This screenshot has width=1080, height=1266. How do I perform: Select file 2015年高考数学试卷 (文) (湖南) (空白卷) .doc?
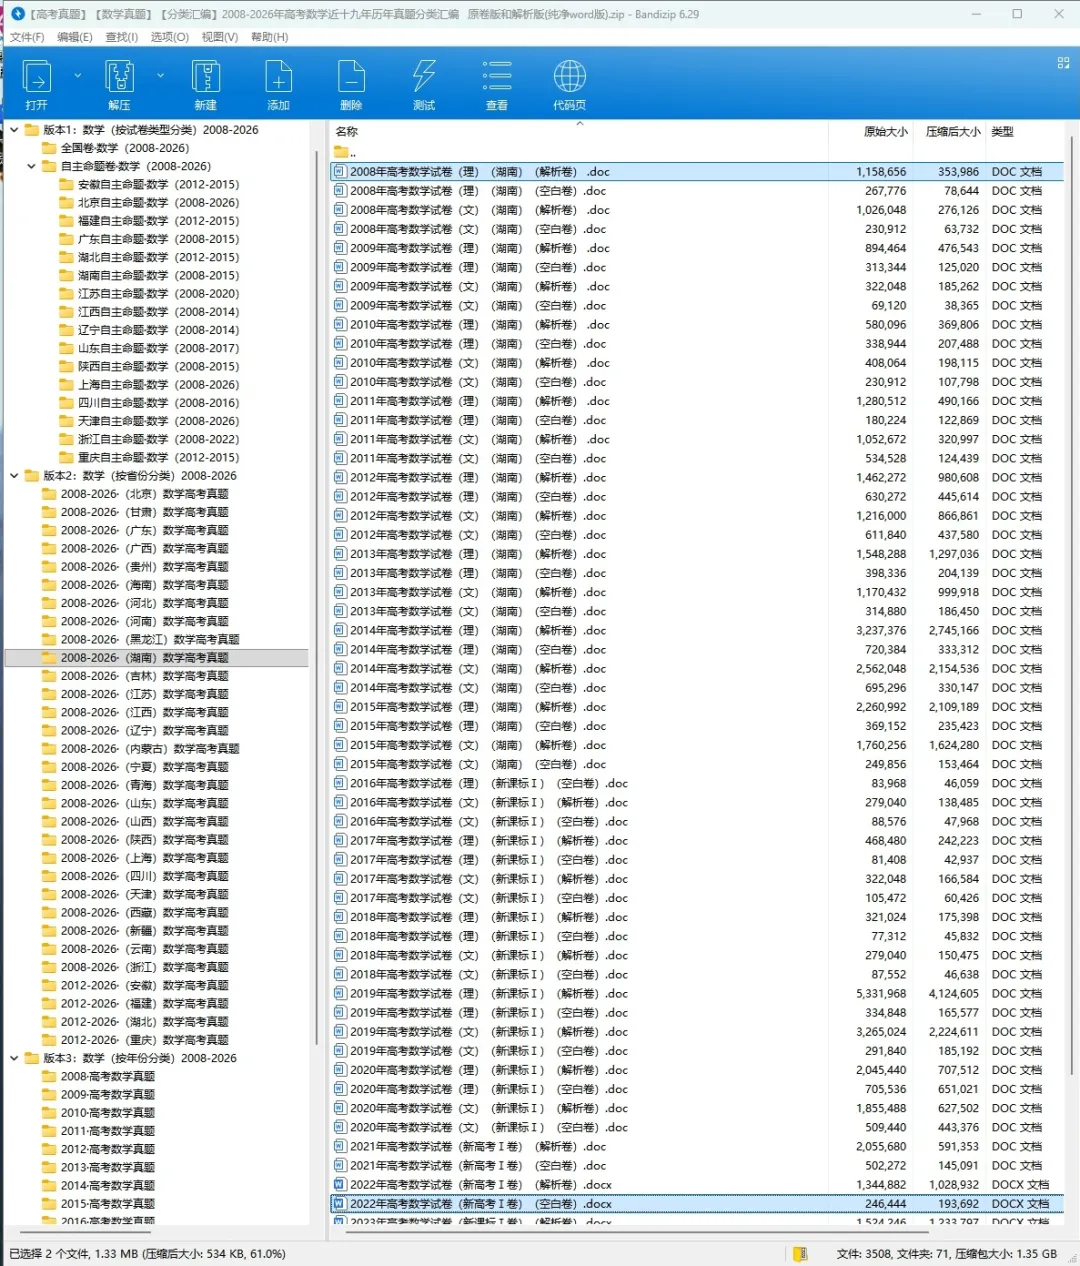pos(696,764)
